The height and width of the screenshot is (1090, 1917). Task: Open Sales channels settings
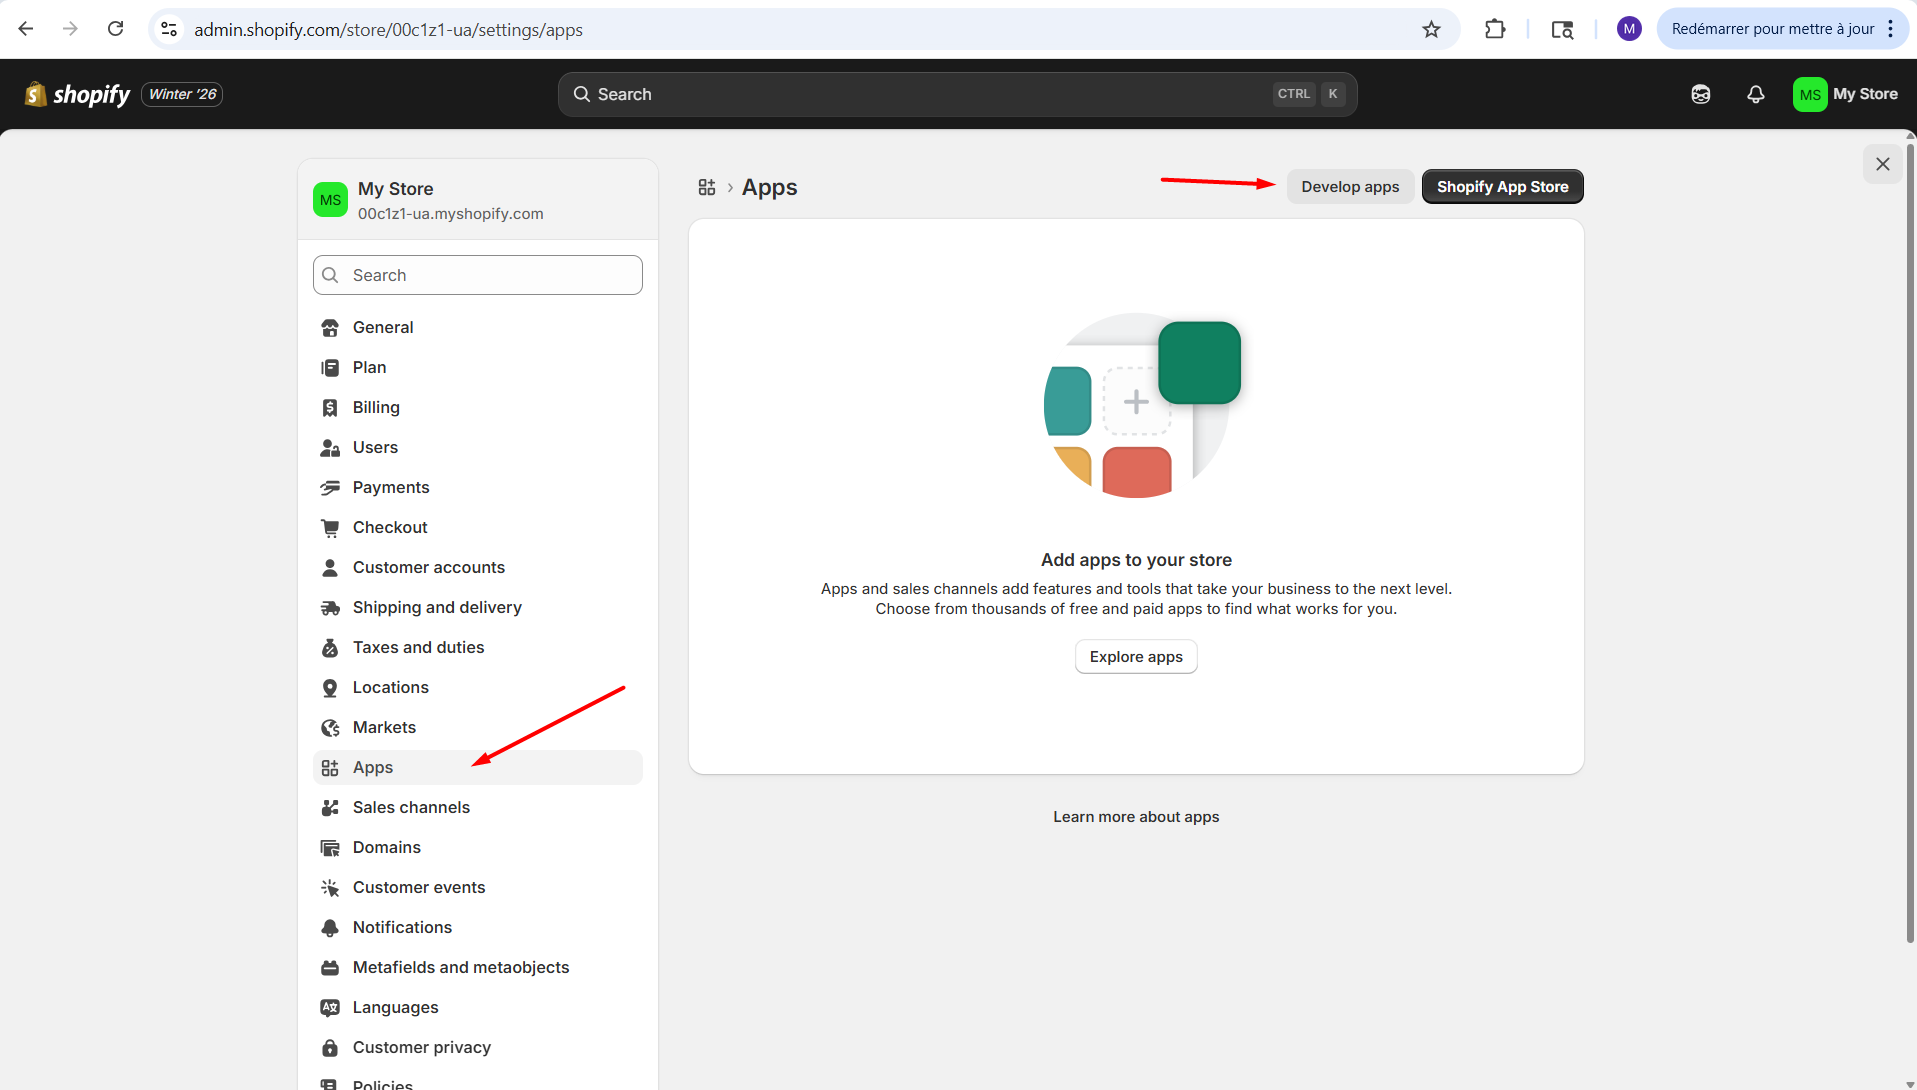411,807
